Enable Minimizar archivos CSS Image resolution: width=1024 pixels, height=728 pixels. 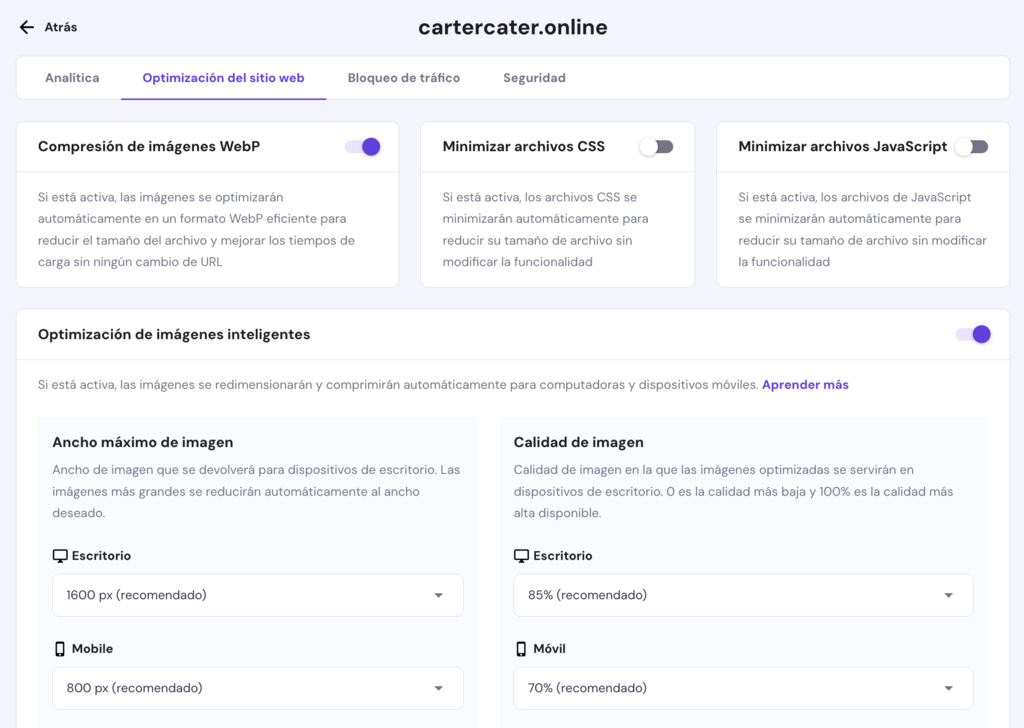657,145
